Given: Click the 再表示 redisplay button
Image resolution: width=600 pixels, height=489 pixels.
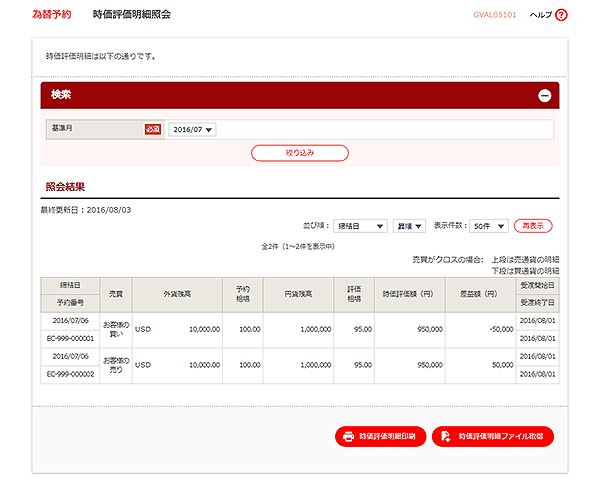Looking at the screenshot, I should (533, 226).
